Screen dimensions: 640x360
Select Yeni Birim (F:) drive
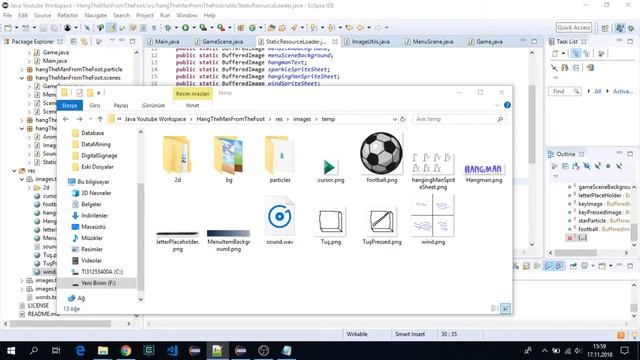[98, 283]
